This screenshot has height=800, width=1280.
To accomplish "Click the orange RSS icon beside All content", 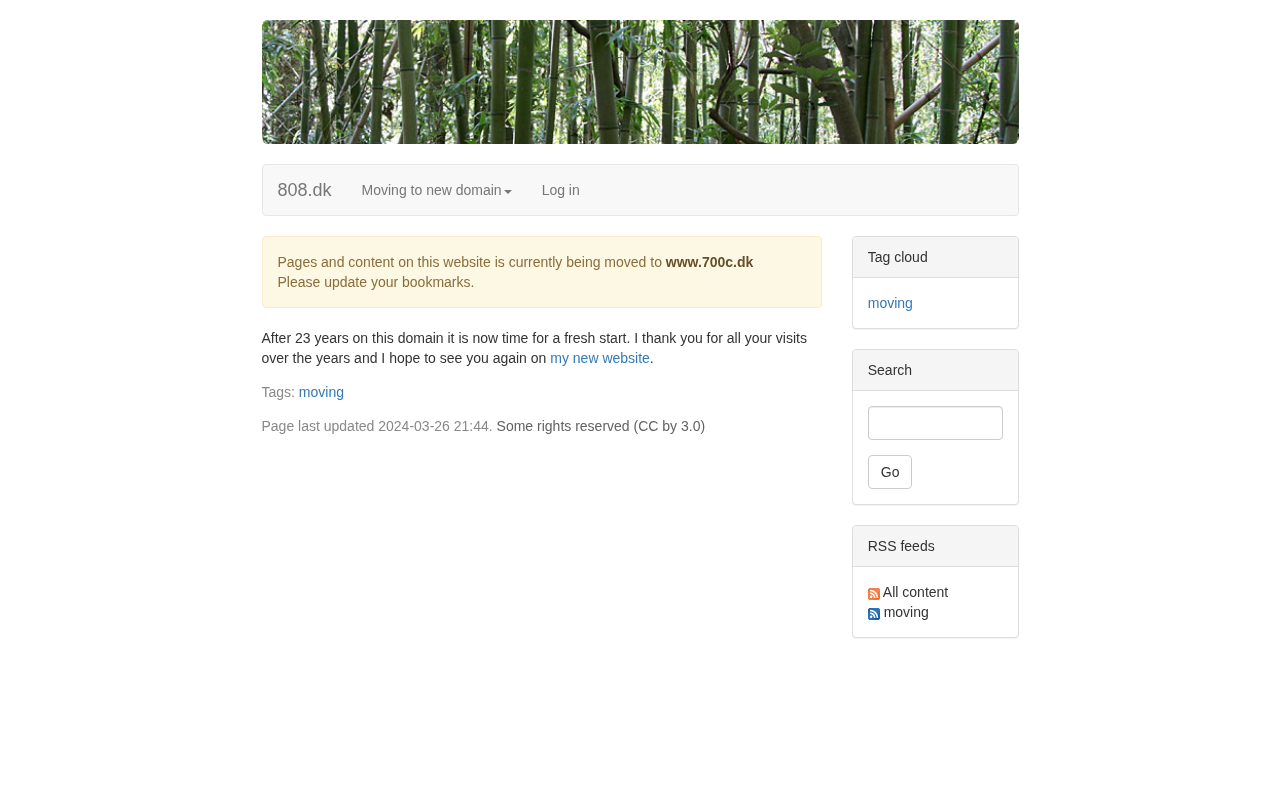I will (873, 594).
